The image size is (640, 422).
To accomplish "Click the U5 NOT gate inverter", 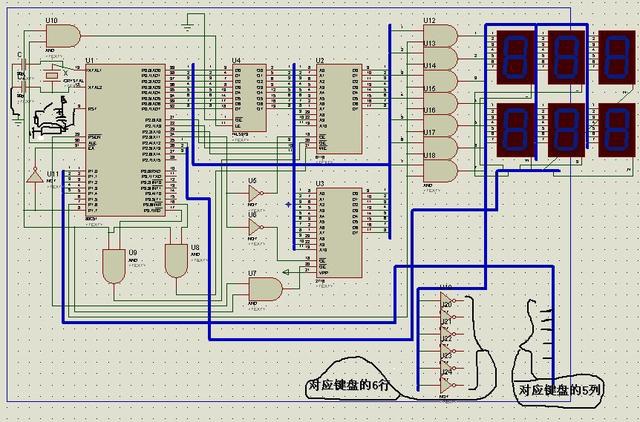I will [256, 194].
